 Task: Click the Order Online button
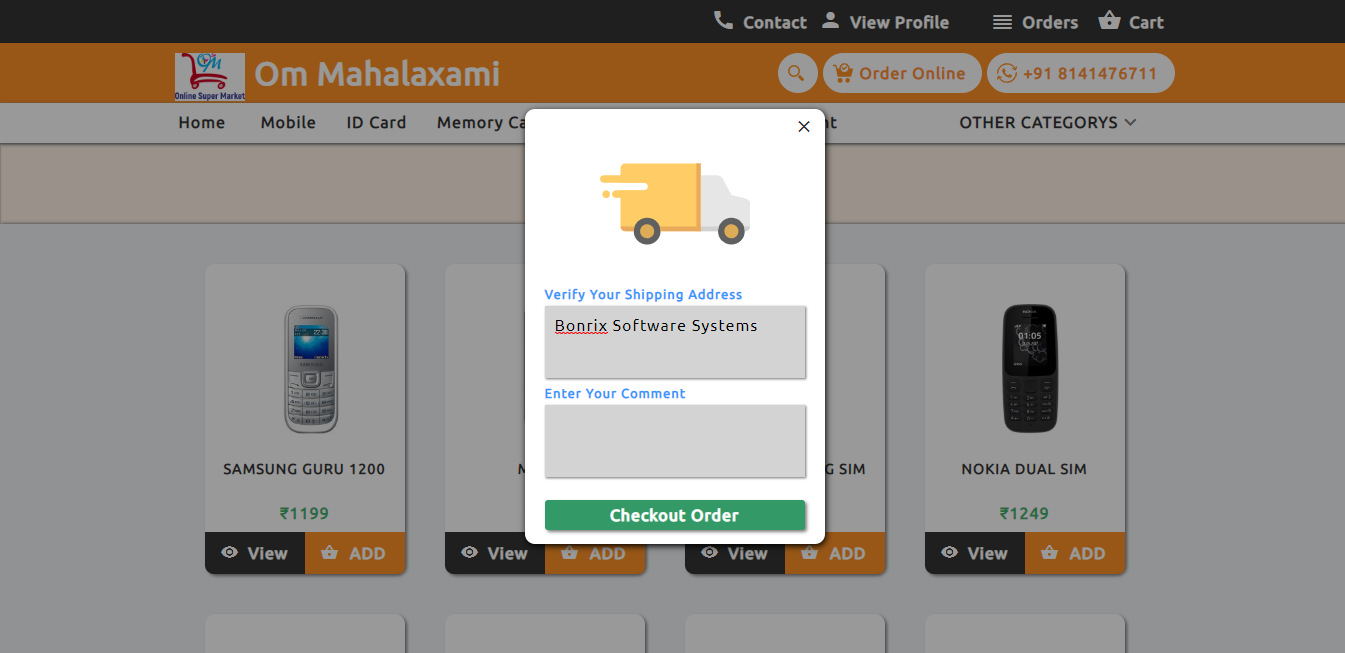tap(902, 73)
